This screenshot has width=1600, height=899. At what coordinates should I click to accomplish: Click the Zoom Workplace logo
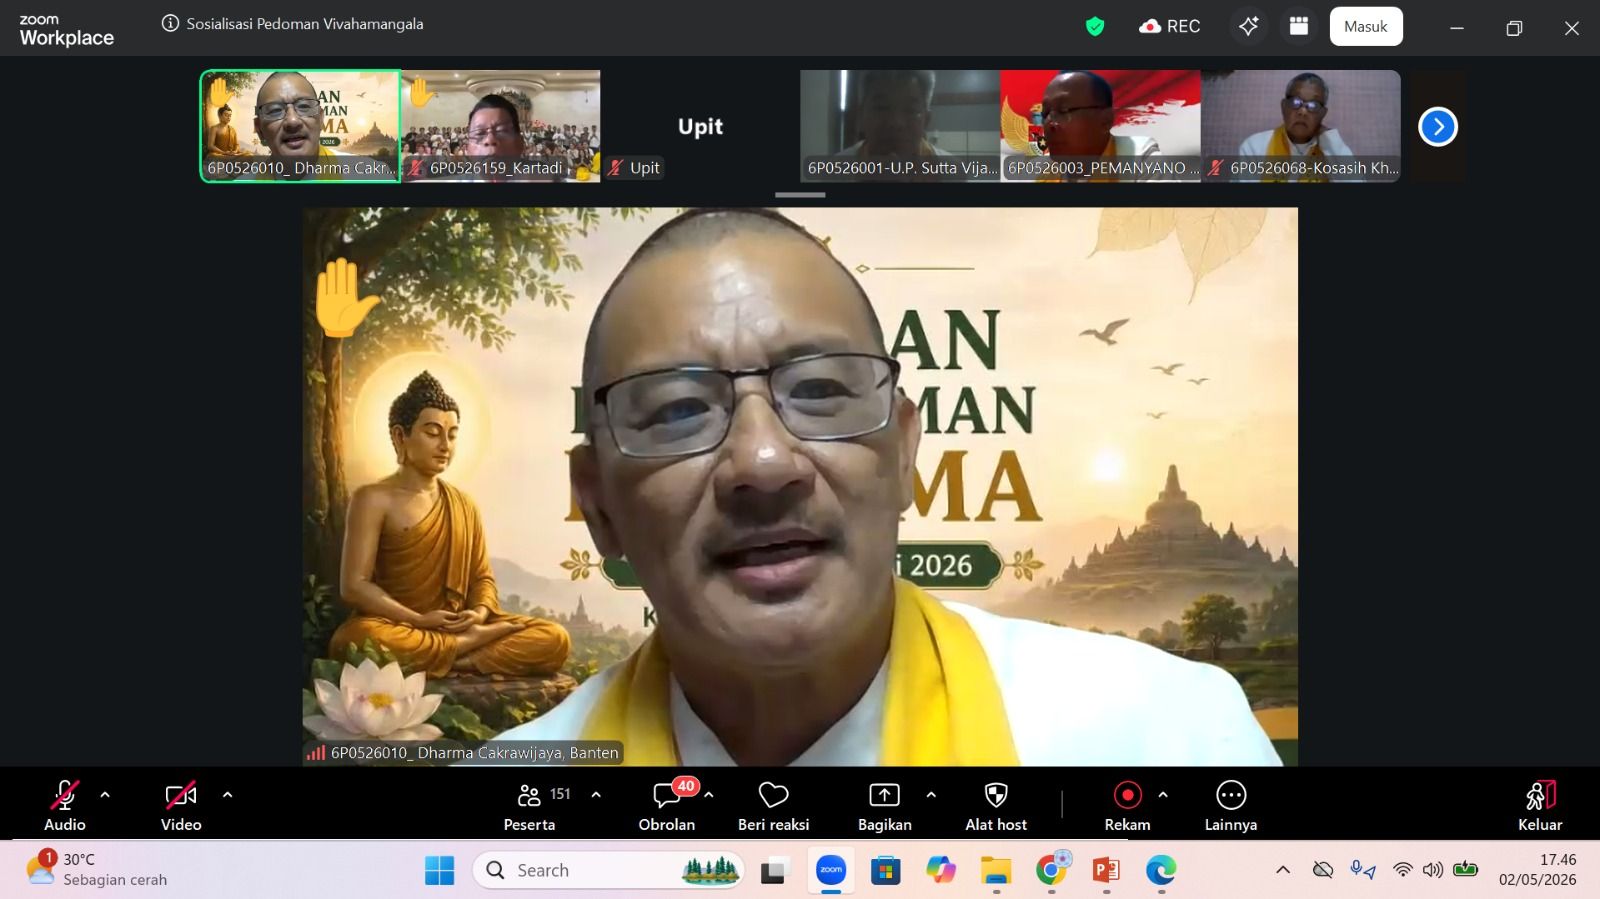point(67,31)
